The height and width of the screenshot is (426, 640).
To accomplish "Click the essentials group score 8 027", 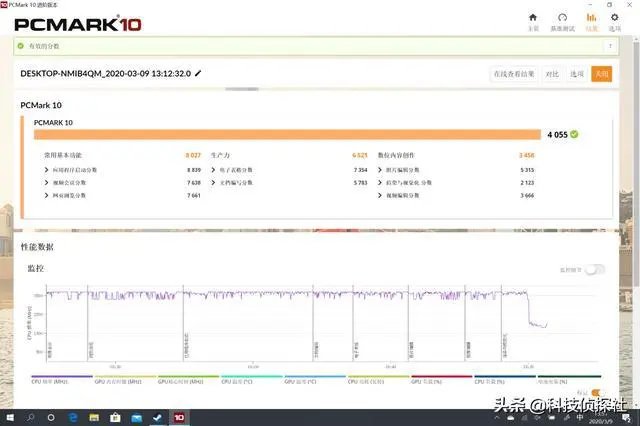I will 193,155.
